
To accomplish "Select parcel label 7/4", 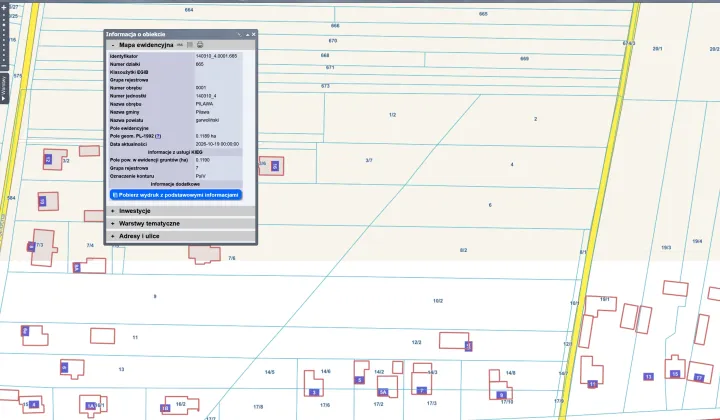I will point(90,246).
